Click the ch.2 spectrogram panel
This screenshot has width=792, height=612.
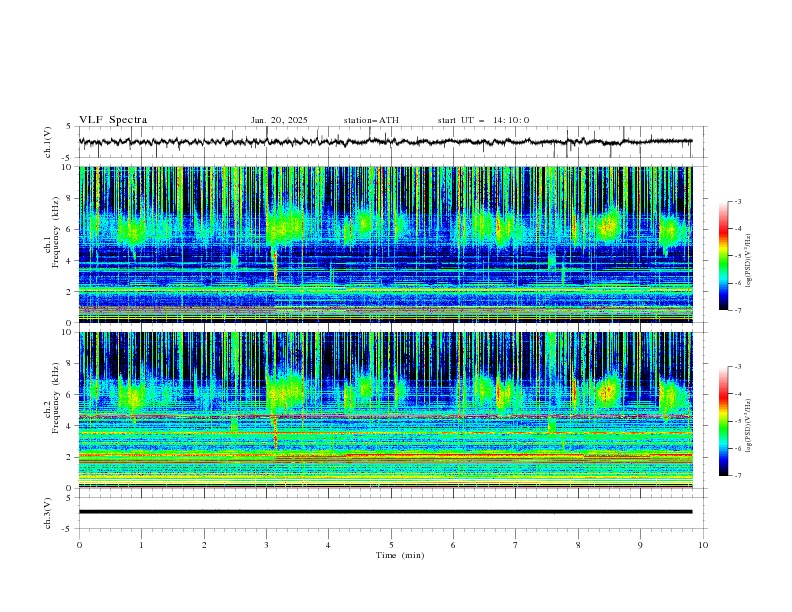point(386,410)
